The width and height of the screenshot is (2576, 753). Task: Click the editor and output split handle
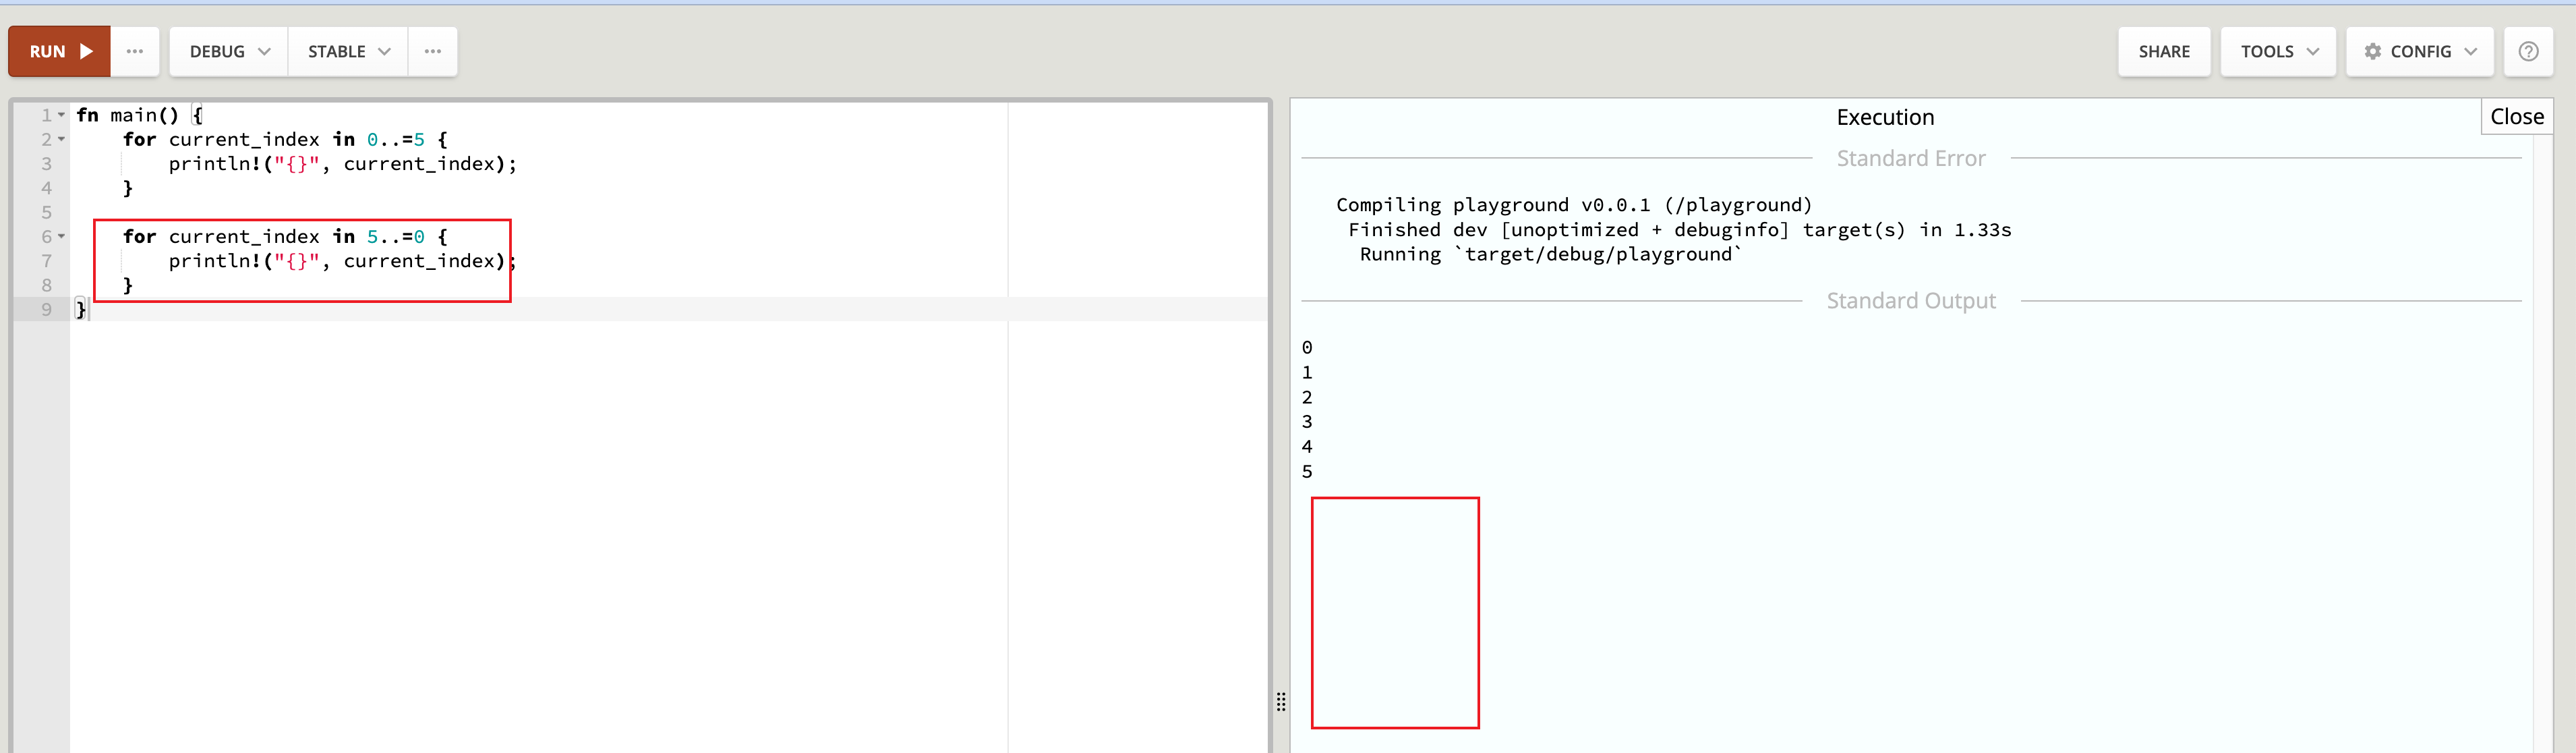point(1281,701)
